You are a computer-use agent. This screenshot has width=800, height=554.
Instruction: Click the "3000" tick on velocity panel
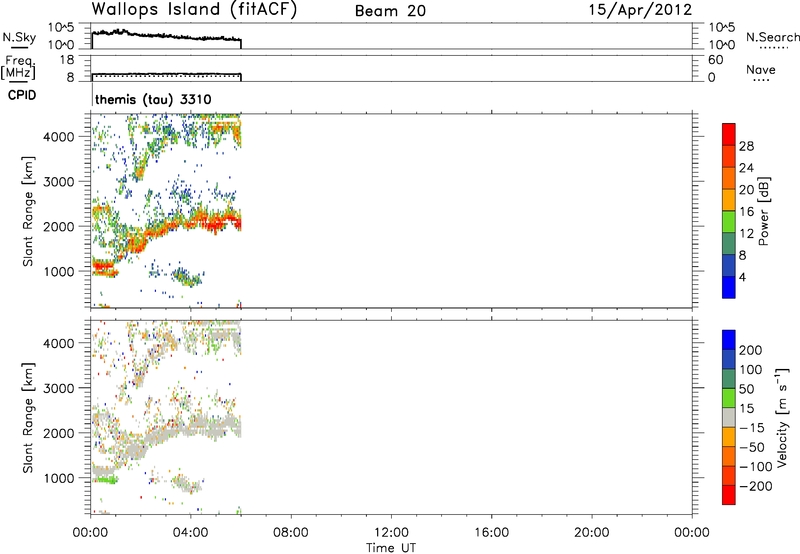(x=59, y=388)
